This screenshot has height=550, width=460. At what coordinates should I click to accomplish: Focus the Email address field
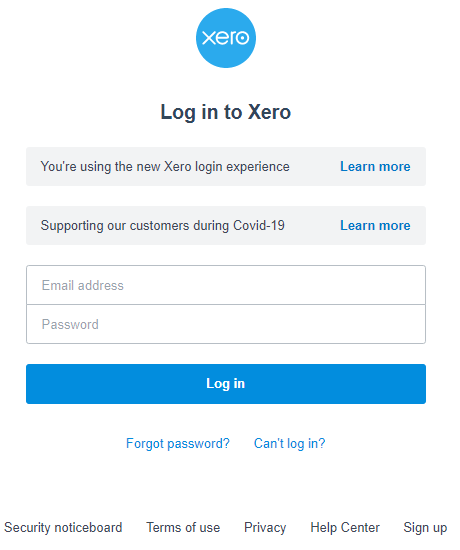(x=226, y=285)
